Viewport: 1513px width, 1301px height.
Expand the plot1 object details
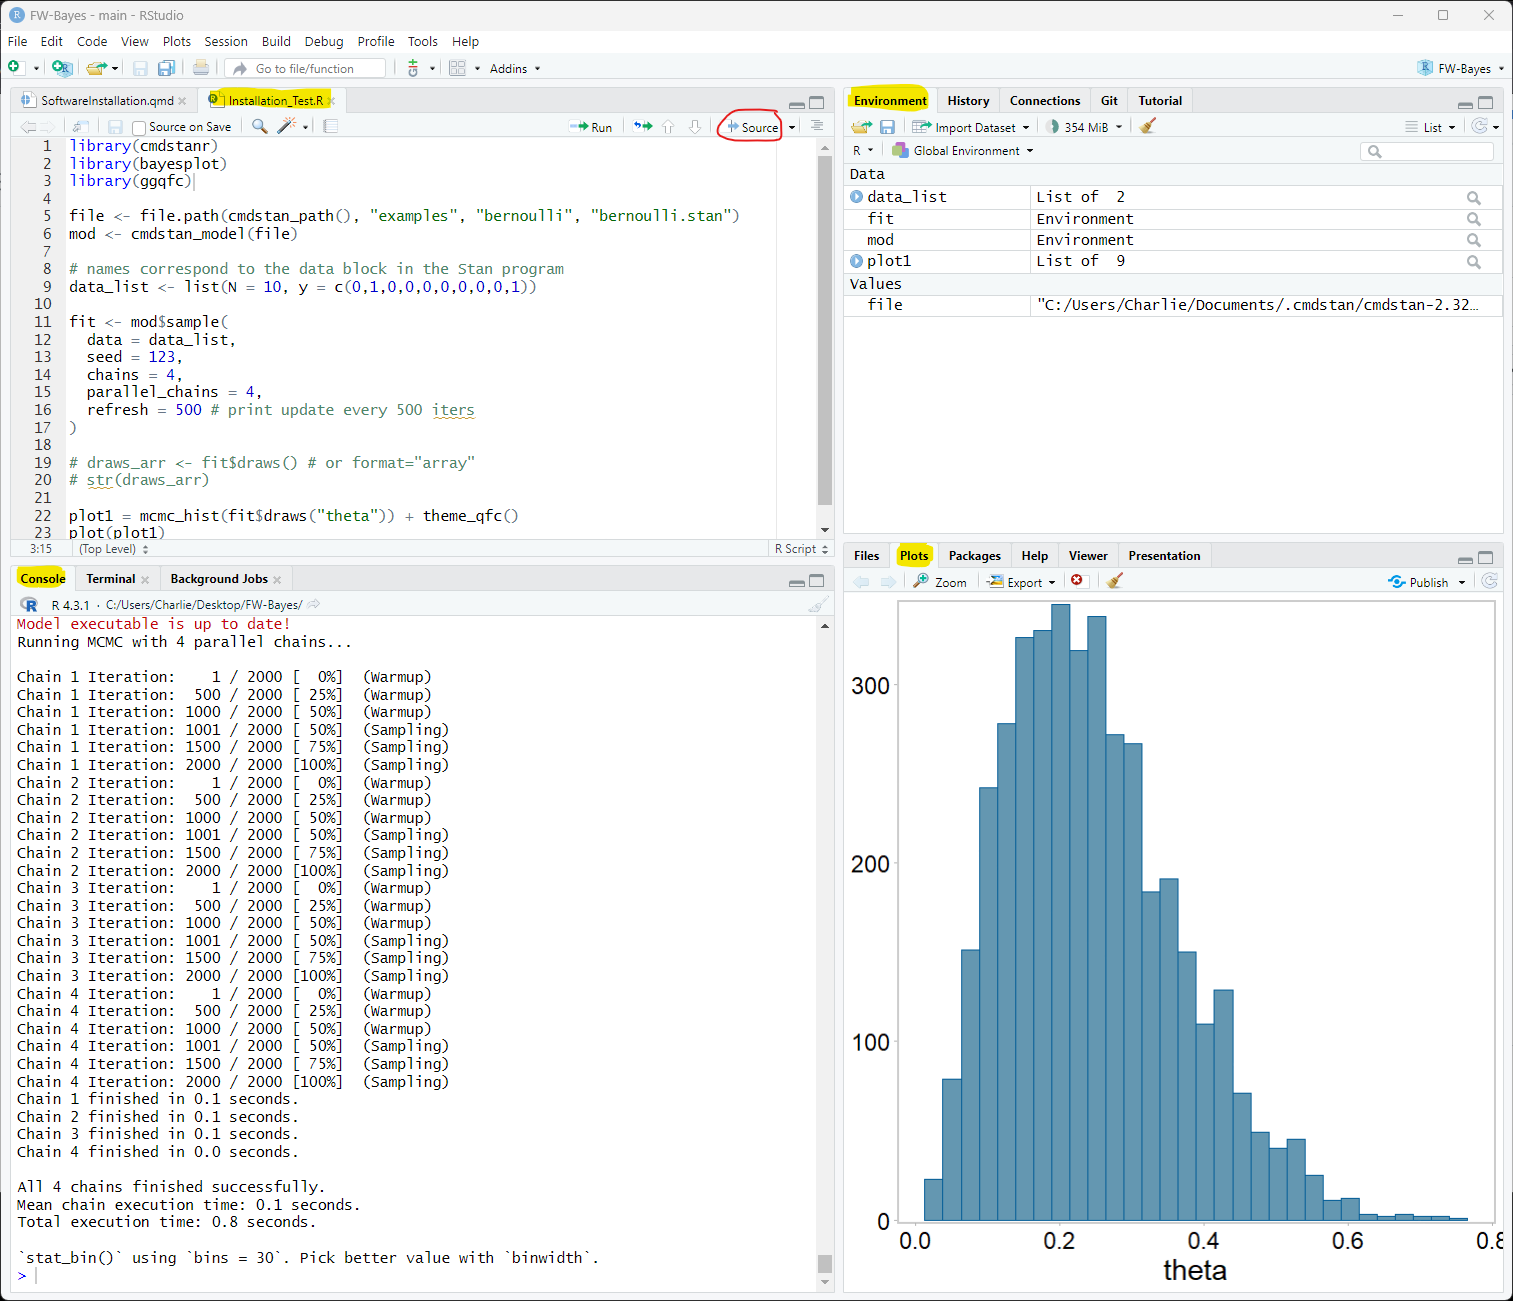coord(856,261)
